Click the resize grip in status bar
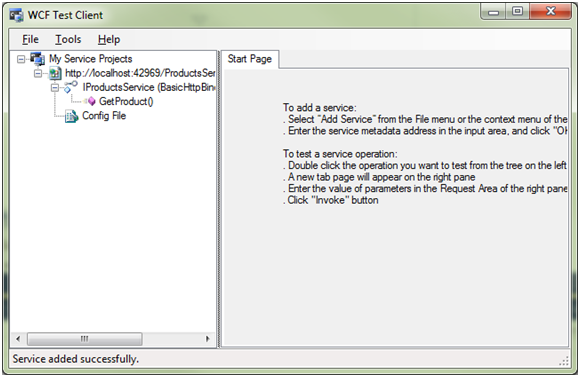The height and width of the screenshot is (377, 580). [564, 361]
